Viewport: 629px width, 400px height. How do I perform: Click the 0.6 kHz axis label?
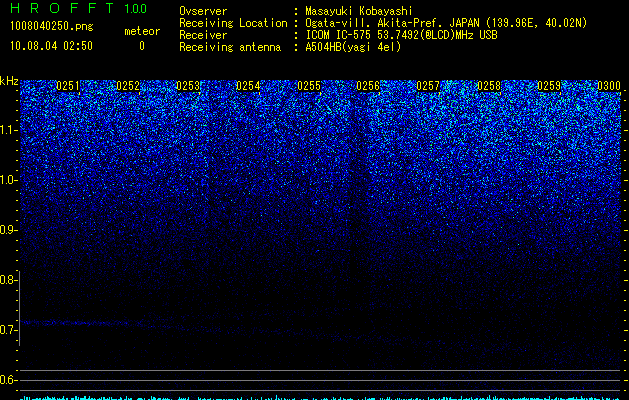point(8,380)
